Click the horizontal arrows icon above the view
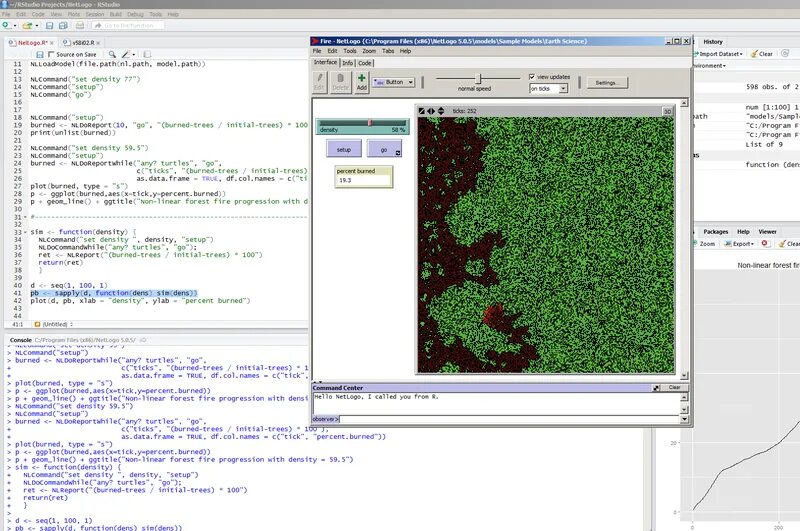 pyautogui.click(x=431, y=111)
